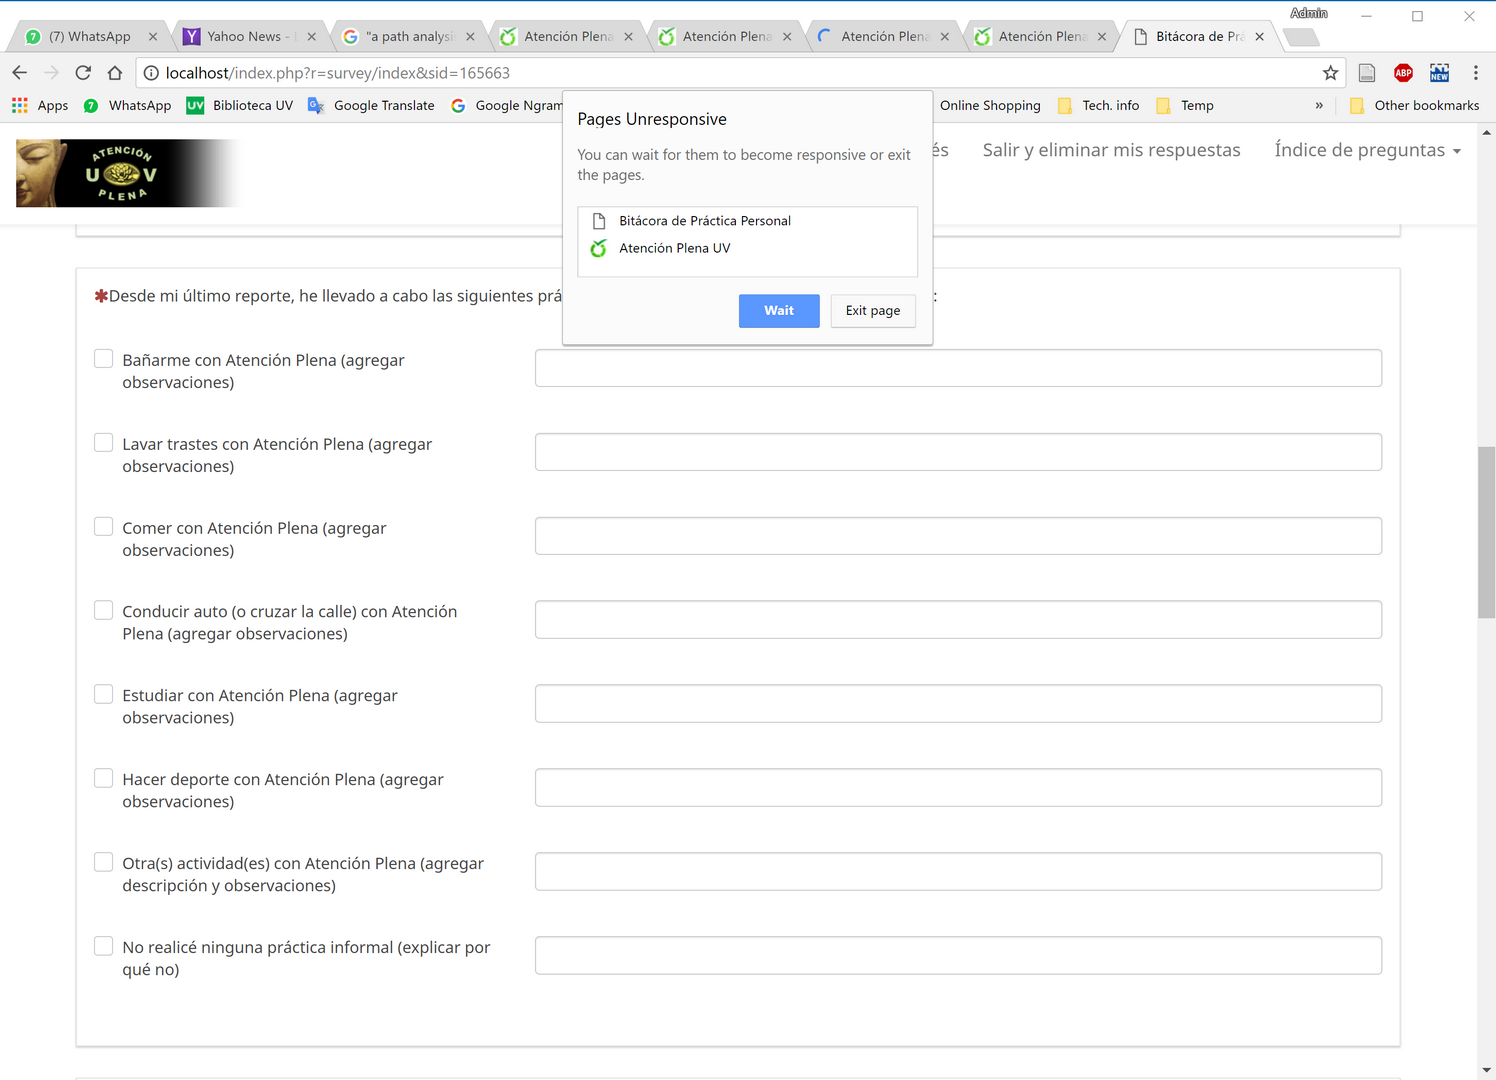Expand the 'Índice de preguntas' dropdown
The image size is (1496, 1080).
point(1367,150)
